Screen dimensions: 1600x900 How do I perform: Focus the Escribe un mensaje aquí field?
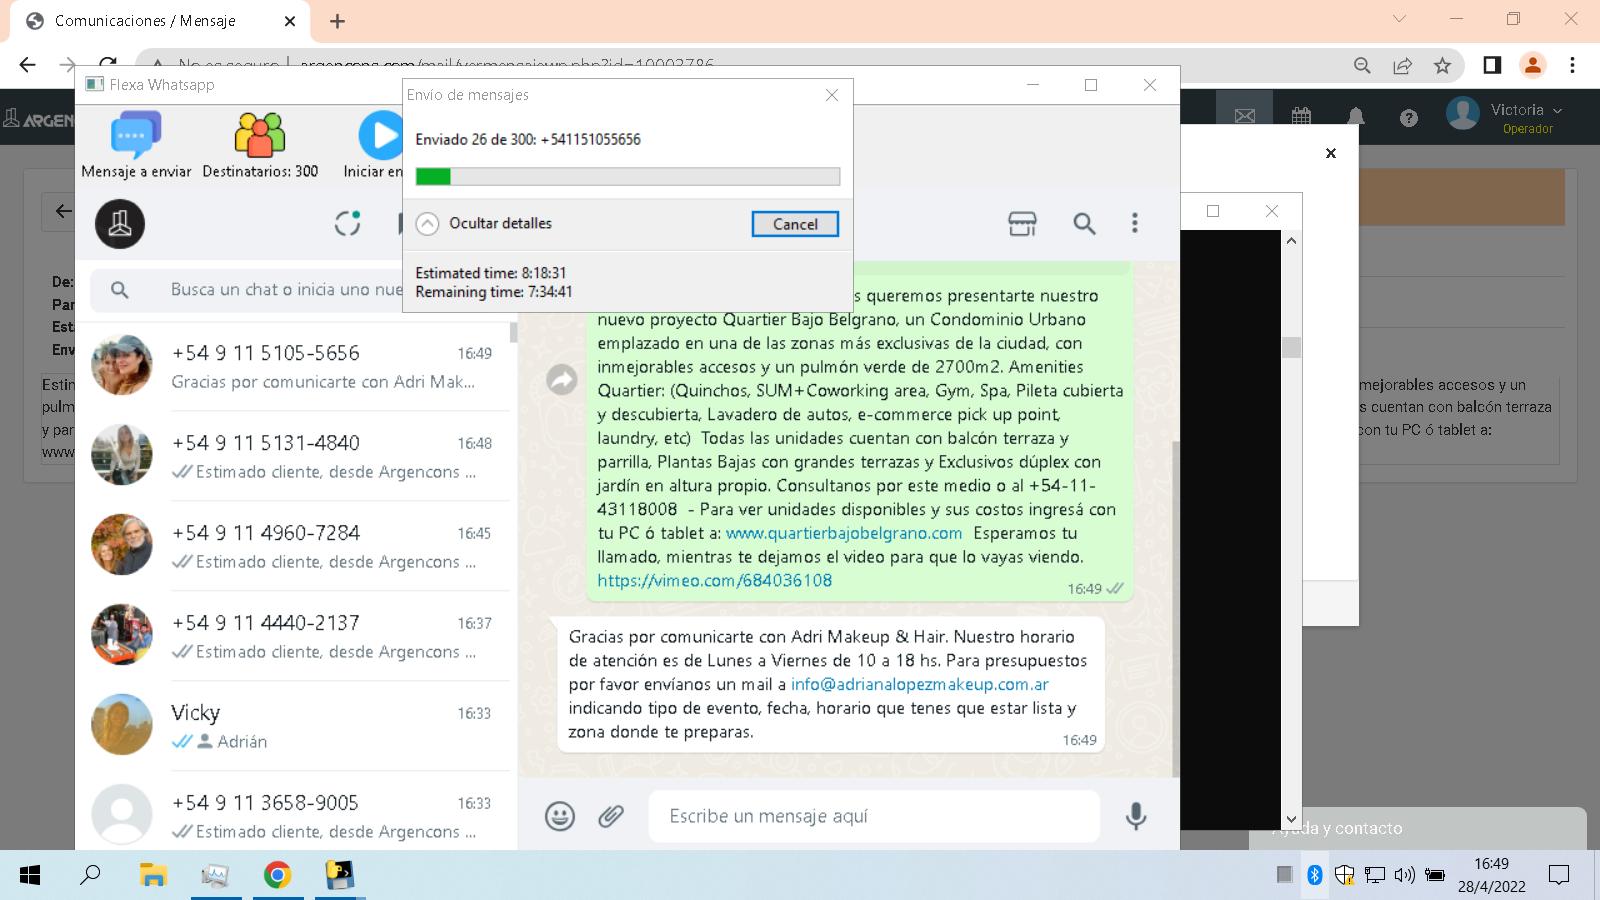875,816
